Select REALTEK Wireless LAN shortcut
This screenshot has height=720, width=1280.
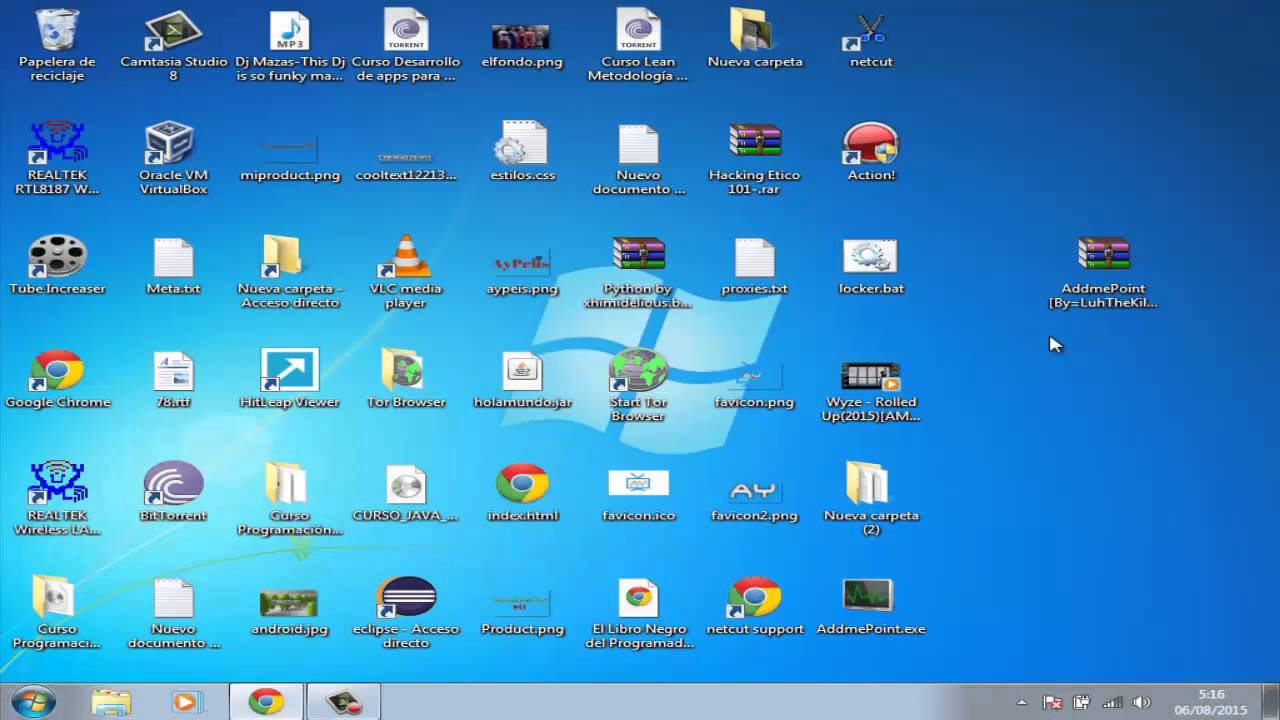(x=57, y=484)
